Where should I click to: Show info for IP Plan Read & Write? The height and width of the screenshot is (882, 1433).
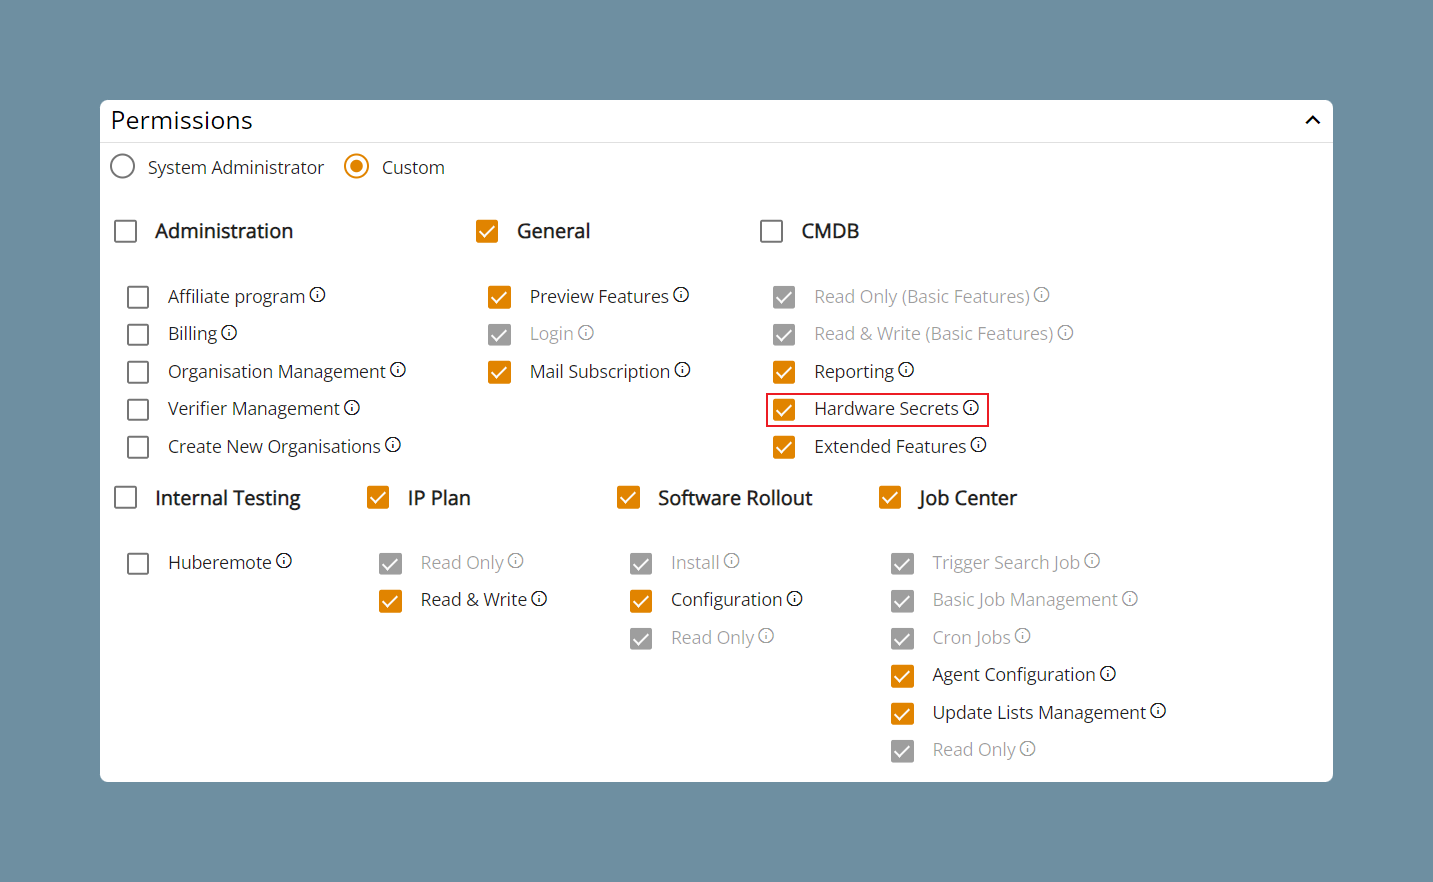click(x=539, y=599)
